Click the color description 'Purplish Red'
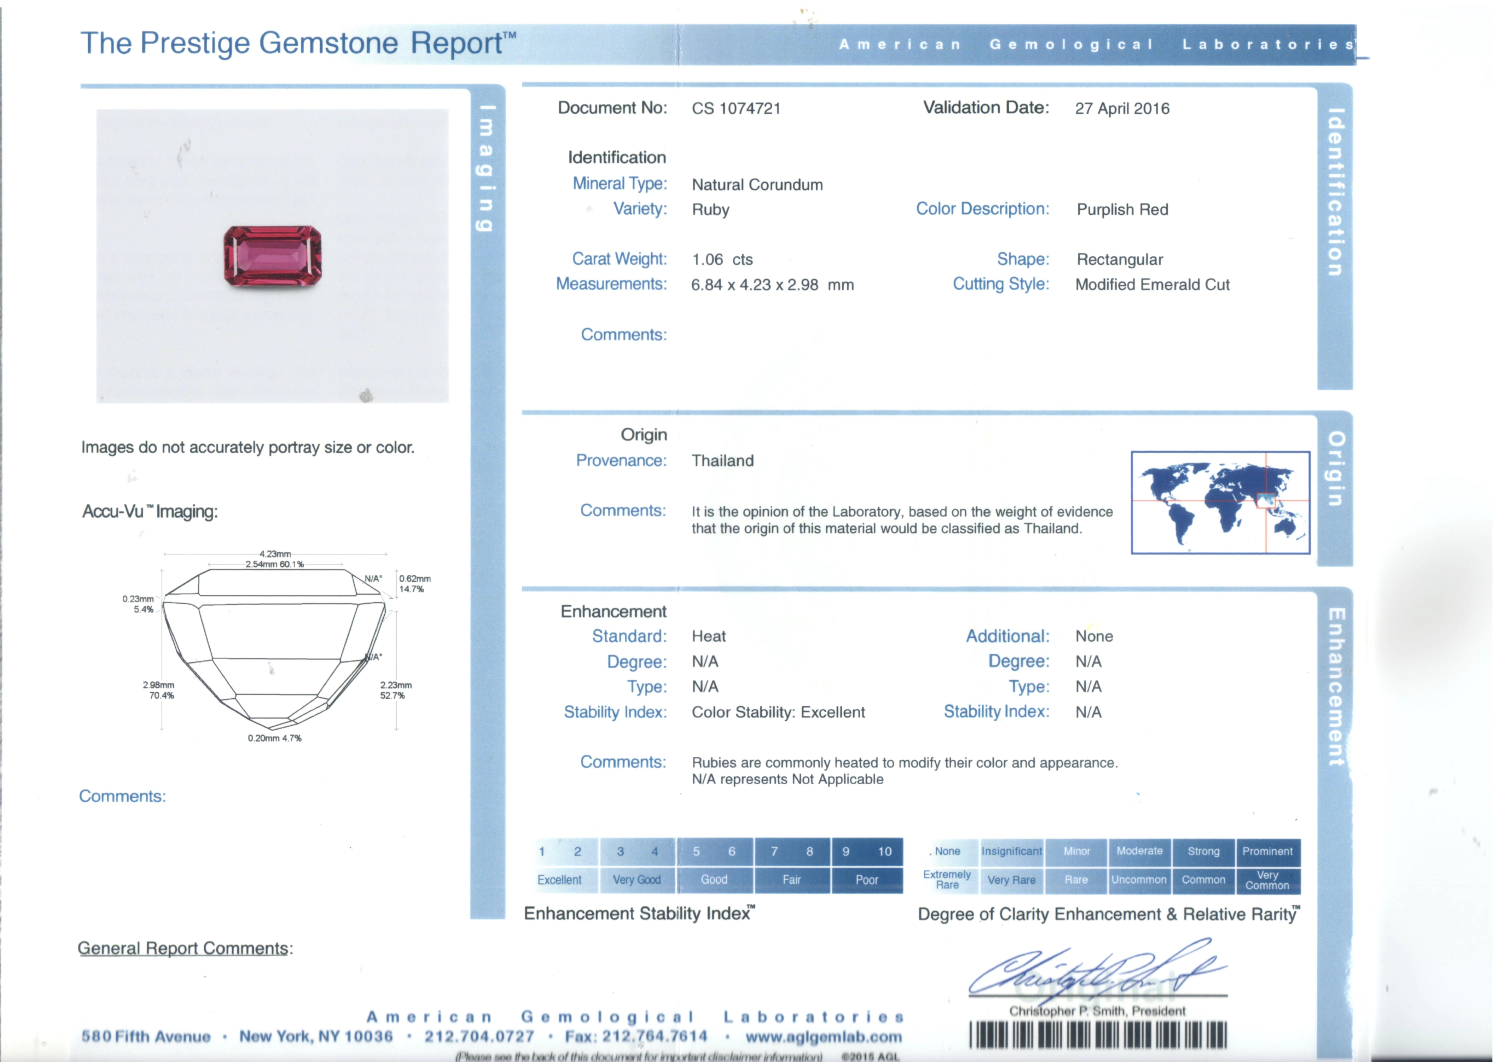 pos(1122,210)
